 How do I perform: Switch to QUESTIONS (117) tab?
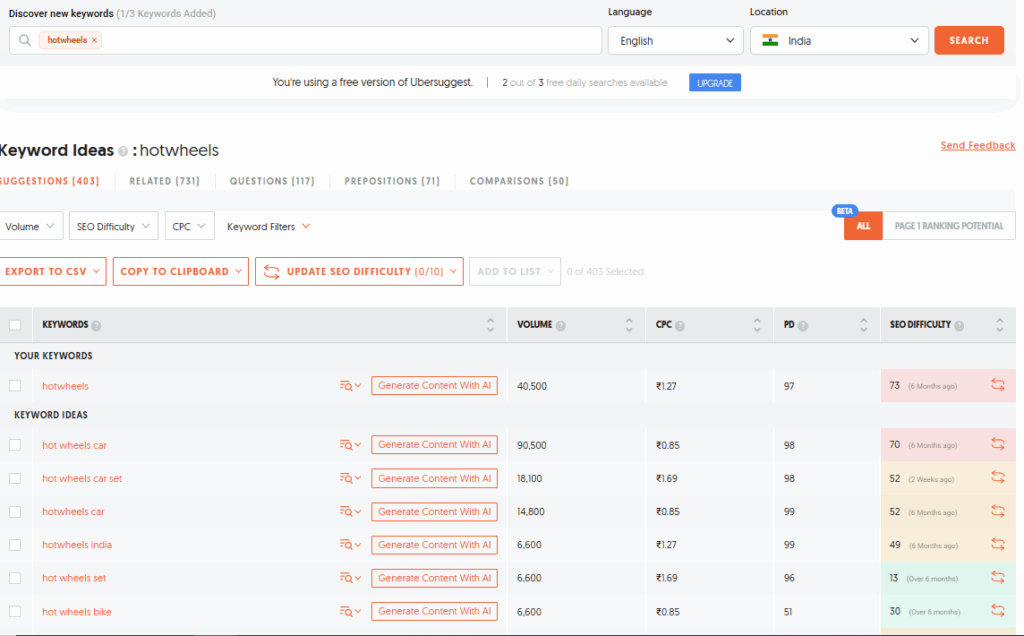(272, 181)
